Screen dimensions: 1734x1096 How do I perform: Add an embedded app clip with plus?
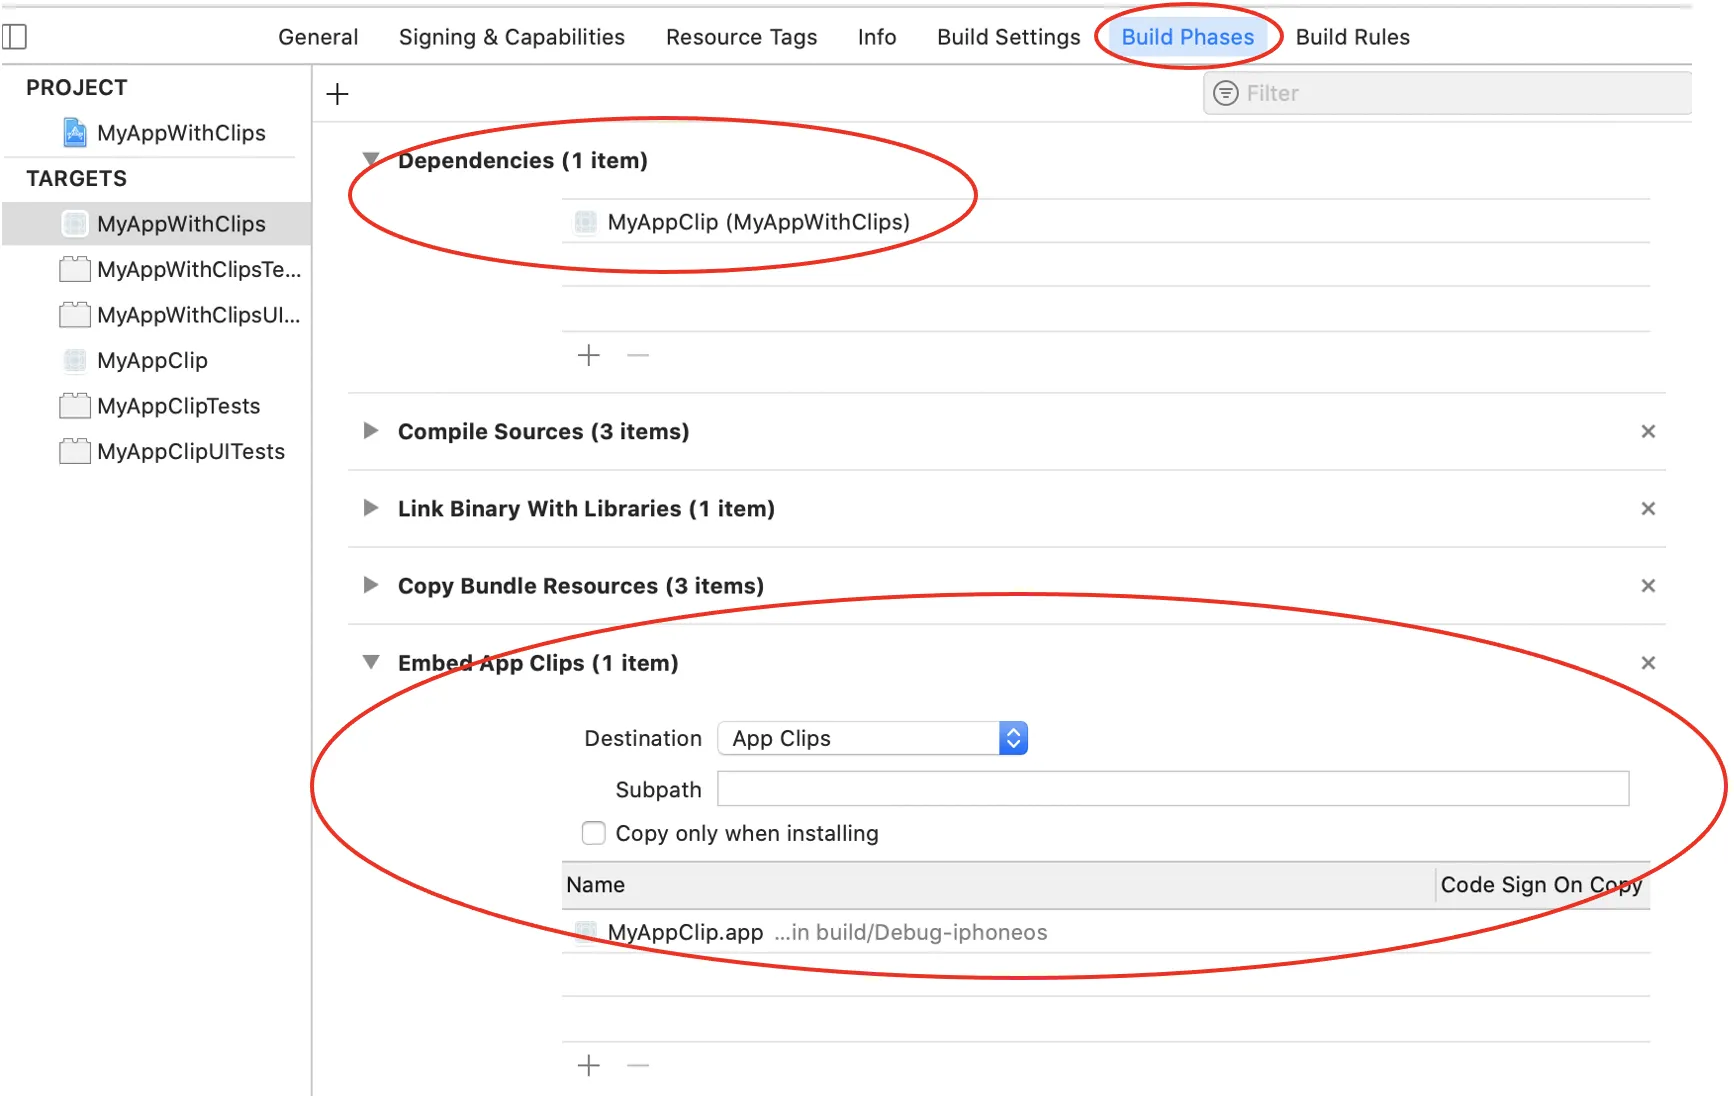[589, 1065]
